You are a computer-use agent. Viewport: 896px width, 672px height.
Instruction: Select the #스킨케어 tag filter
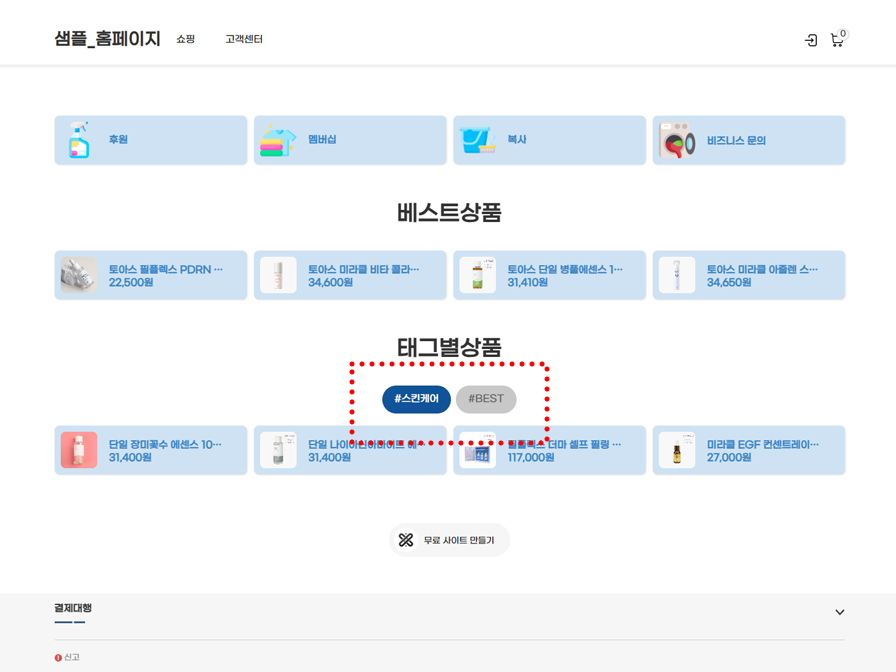click(416, 399)
